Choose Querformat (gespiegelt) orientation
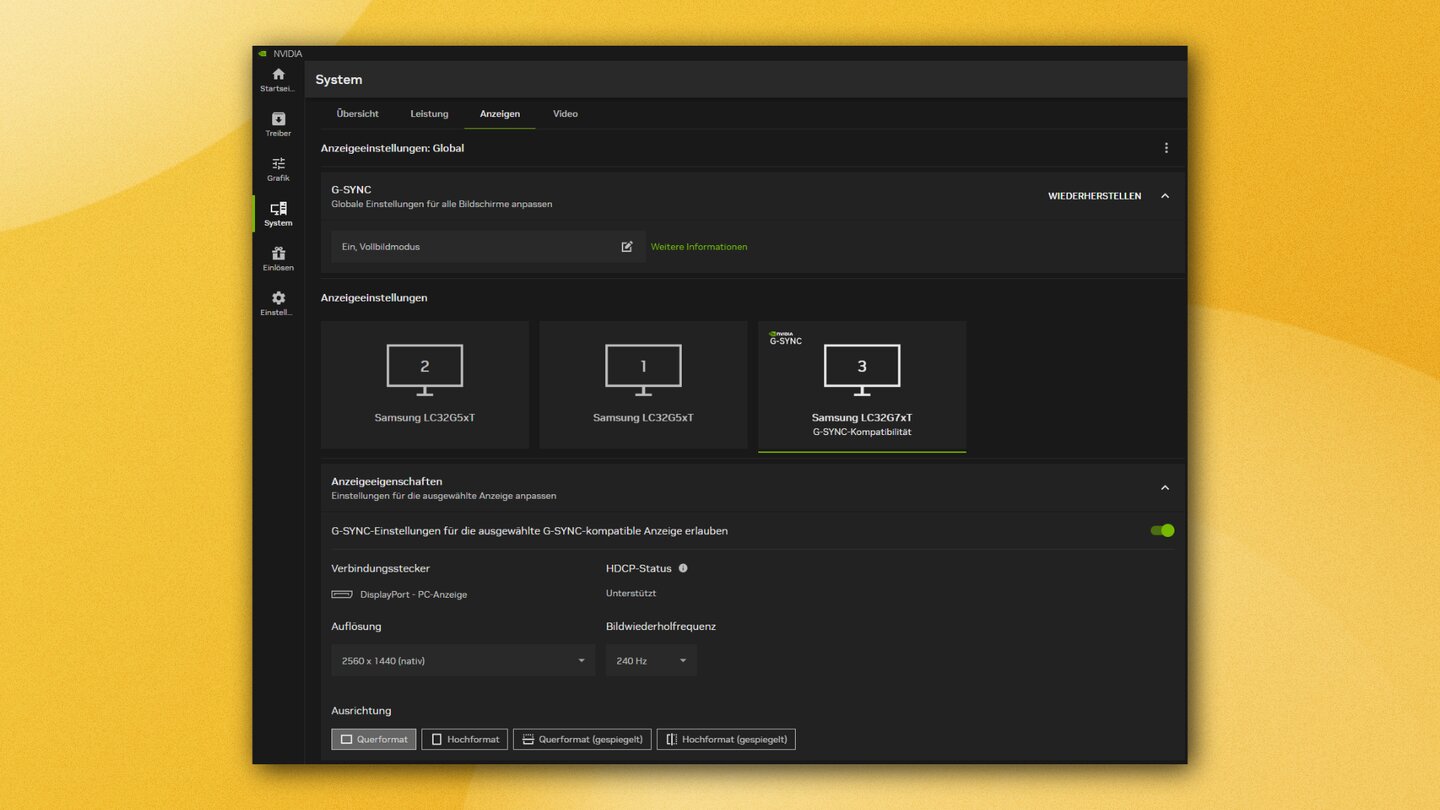The height and width of the screenshot is (810, 1440). 582,739
